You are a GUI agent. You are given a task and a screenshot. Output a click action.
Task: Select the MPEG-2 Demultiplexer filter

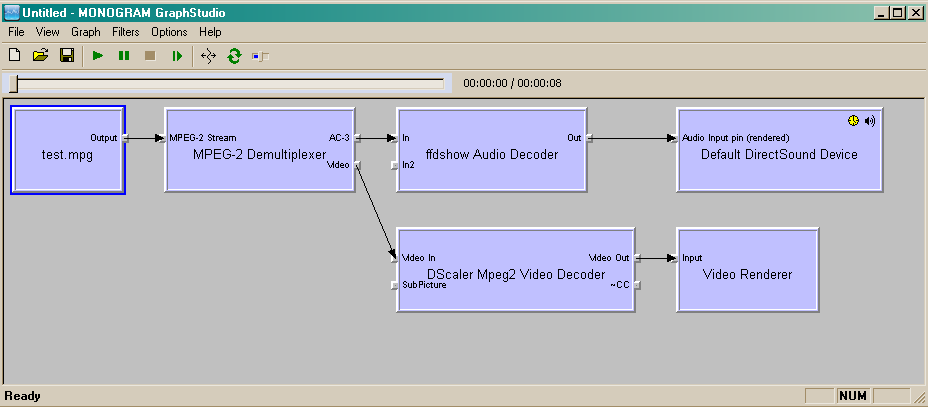tap(259, 150)
